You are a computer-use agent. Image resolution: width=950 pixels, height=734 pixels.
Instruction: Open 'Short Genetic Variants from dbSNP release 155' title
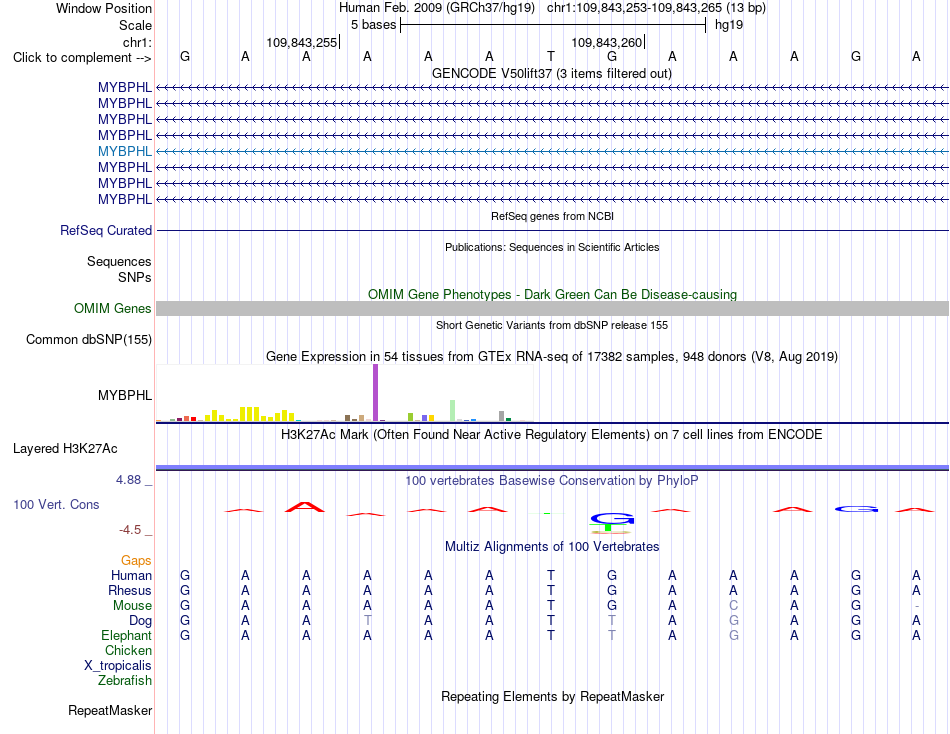tap(552, 325)
